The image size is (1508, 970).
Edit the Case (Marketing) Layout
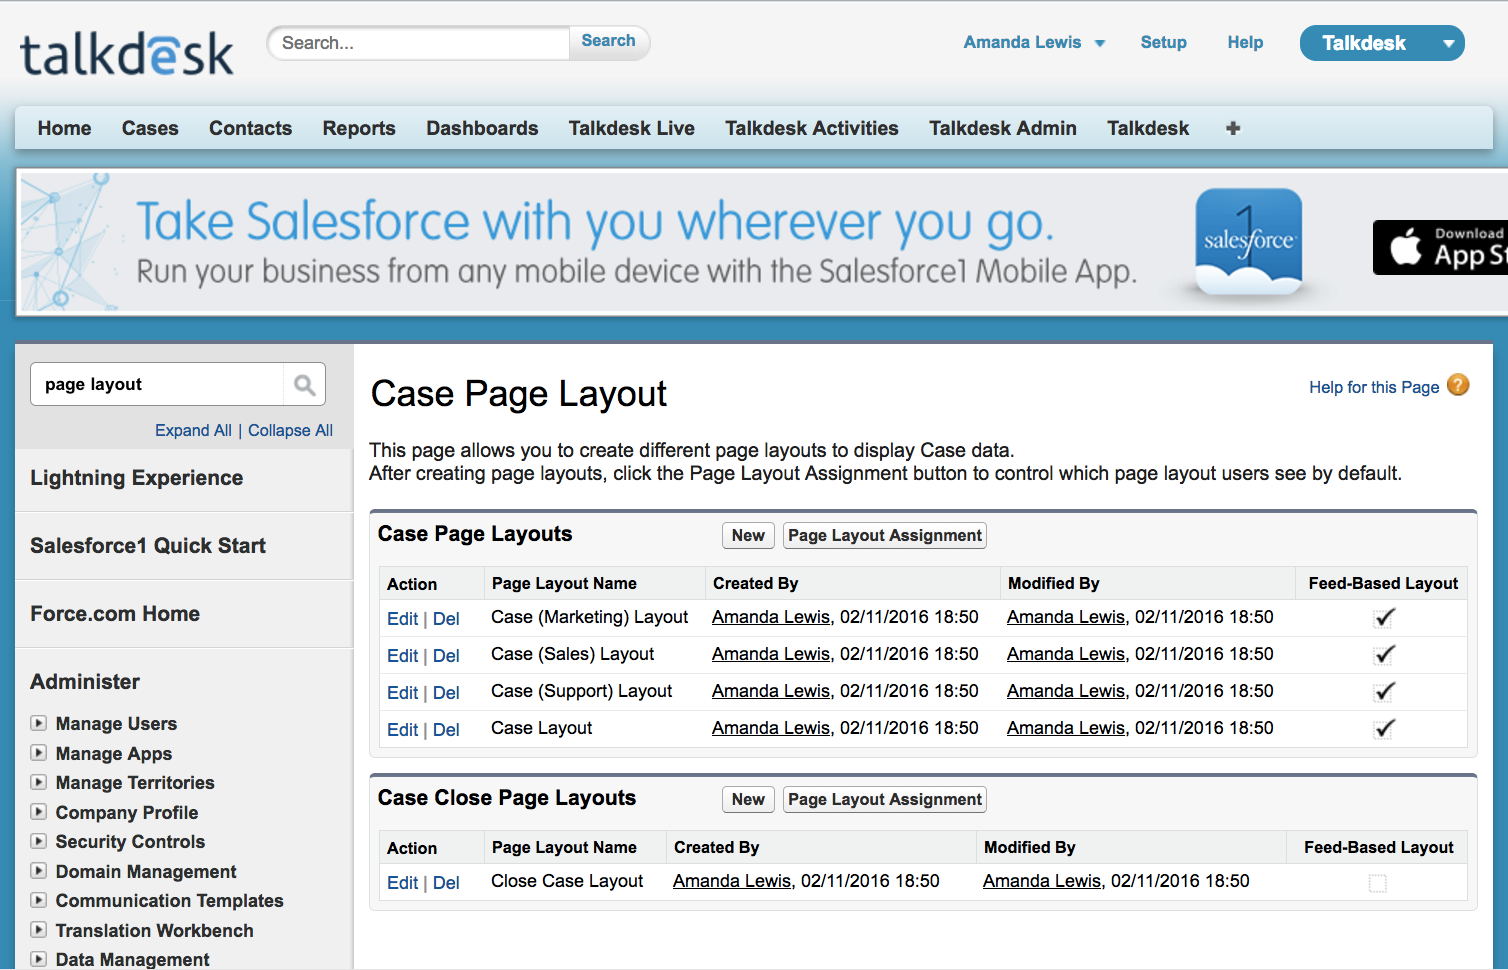tap(402, 619)
